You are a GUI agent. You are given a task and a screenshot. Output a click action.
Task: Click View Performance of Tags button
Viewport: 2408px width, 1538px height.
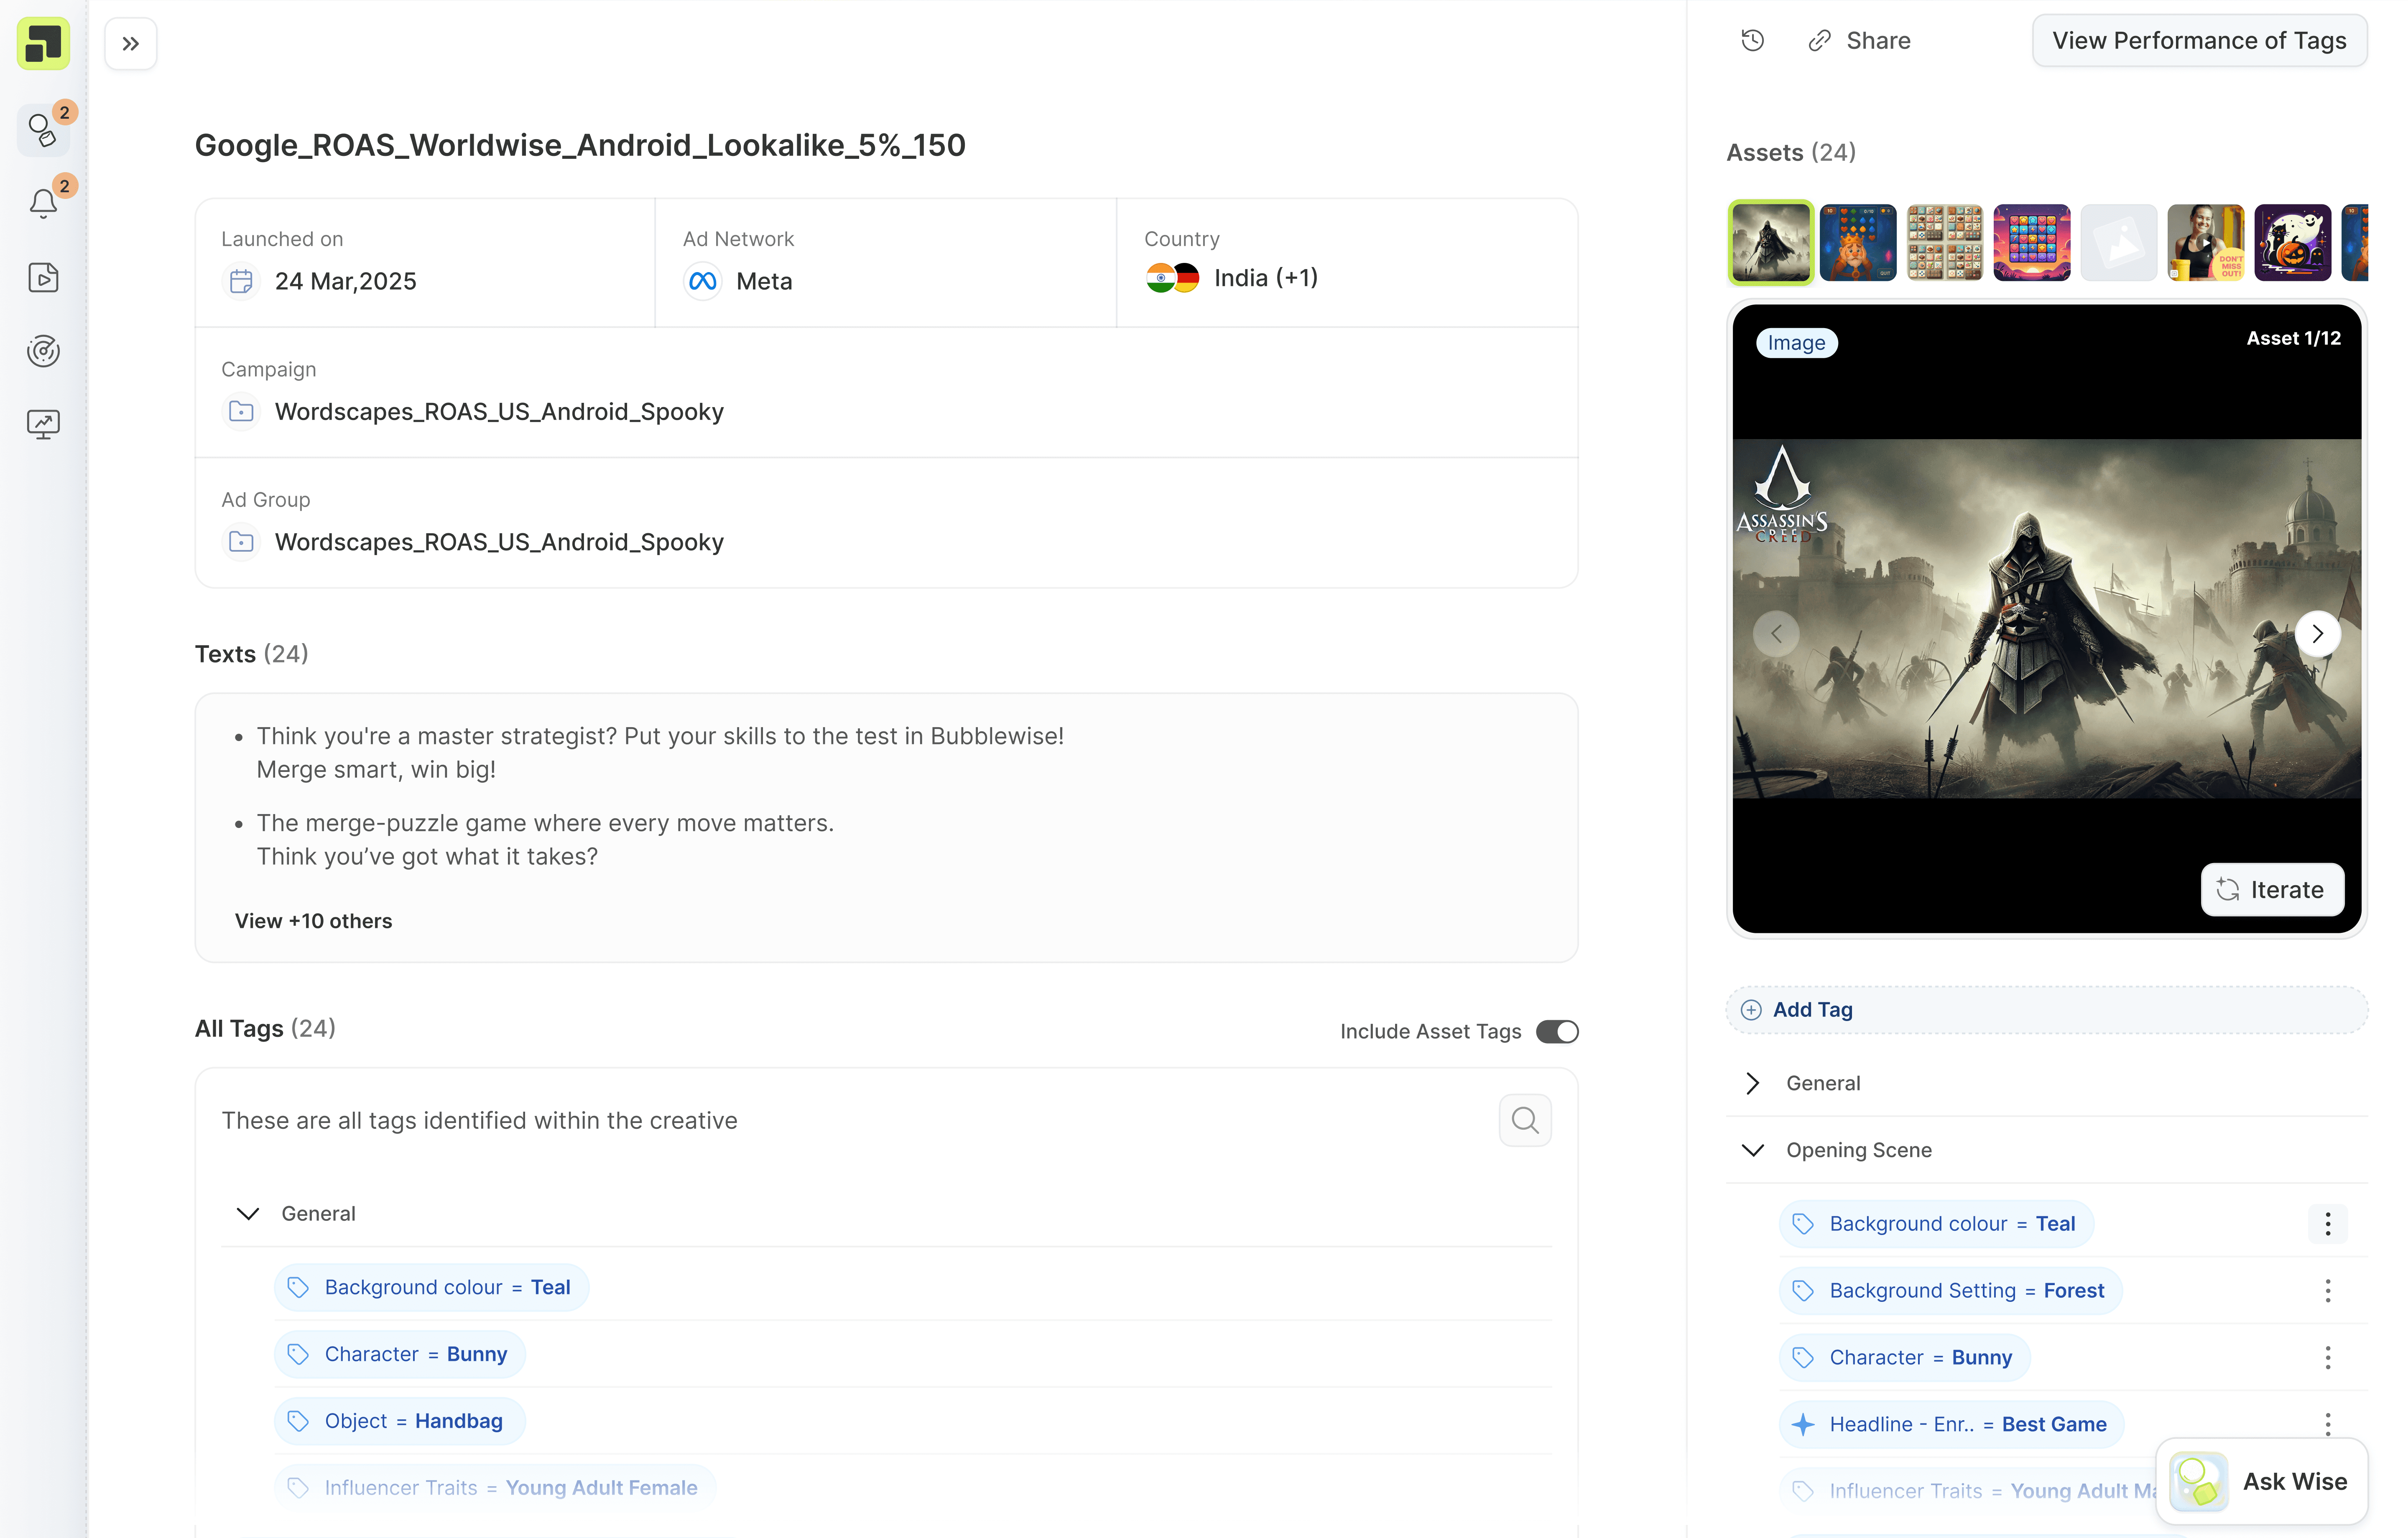[x=2199, y=41]
